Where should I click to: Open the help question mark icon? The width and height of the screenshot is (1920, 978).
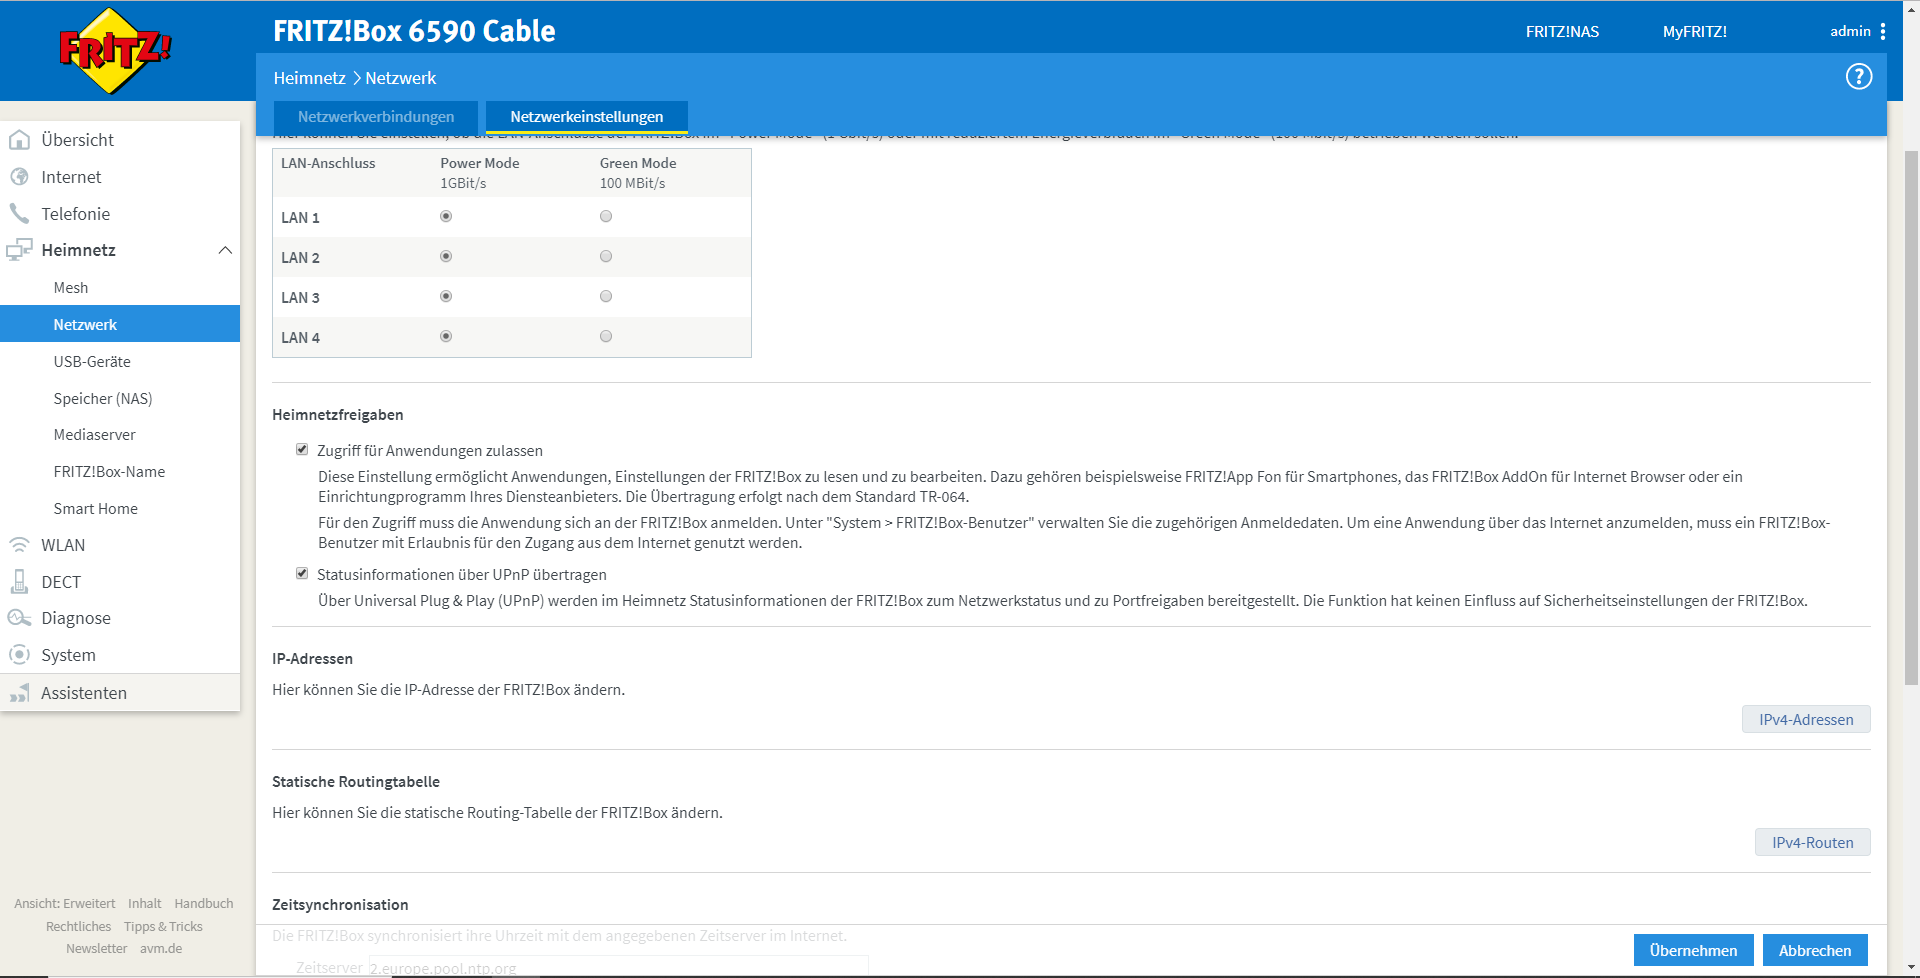[x=1858, y=77]
